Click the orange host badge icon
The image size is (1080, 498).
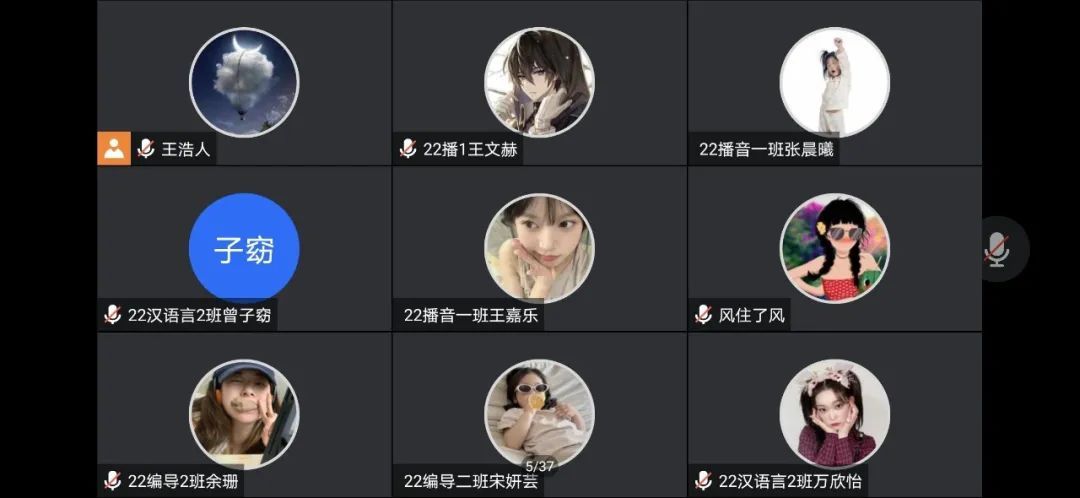coord(114,148)
